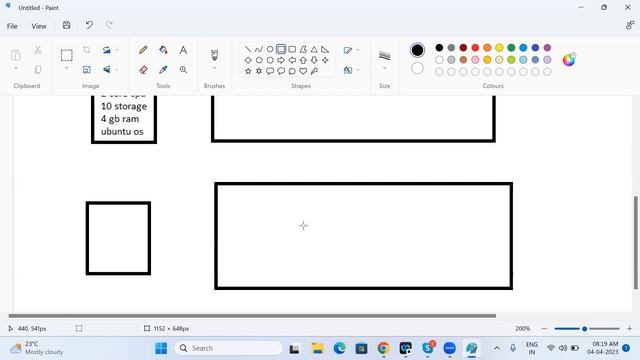Screen dimensions: 640x360
Task: Select the Eraser tool
Action: [x=143, y=70]
